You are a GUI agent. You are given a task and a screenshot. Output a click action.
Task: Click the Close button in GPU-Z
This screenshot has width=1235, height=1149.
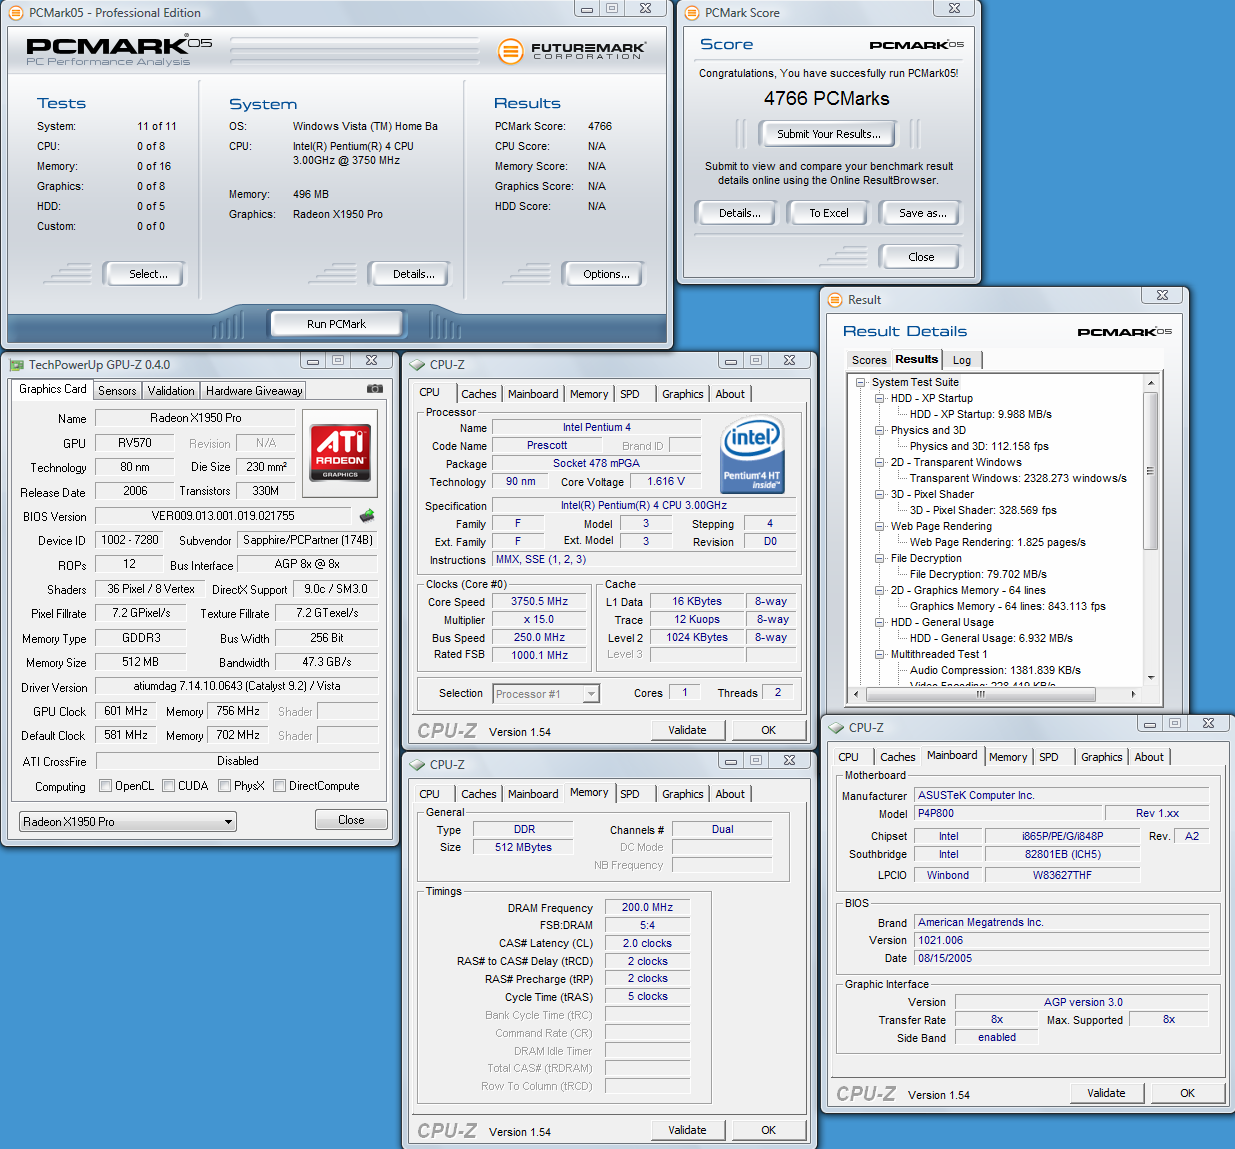click(x=351, y=820)
